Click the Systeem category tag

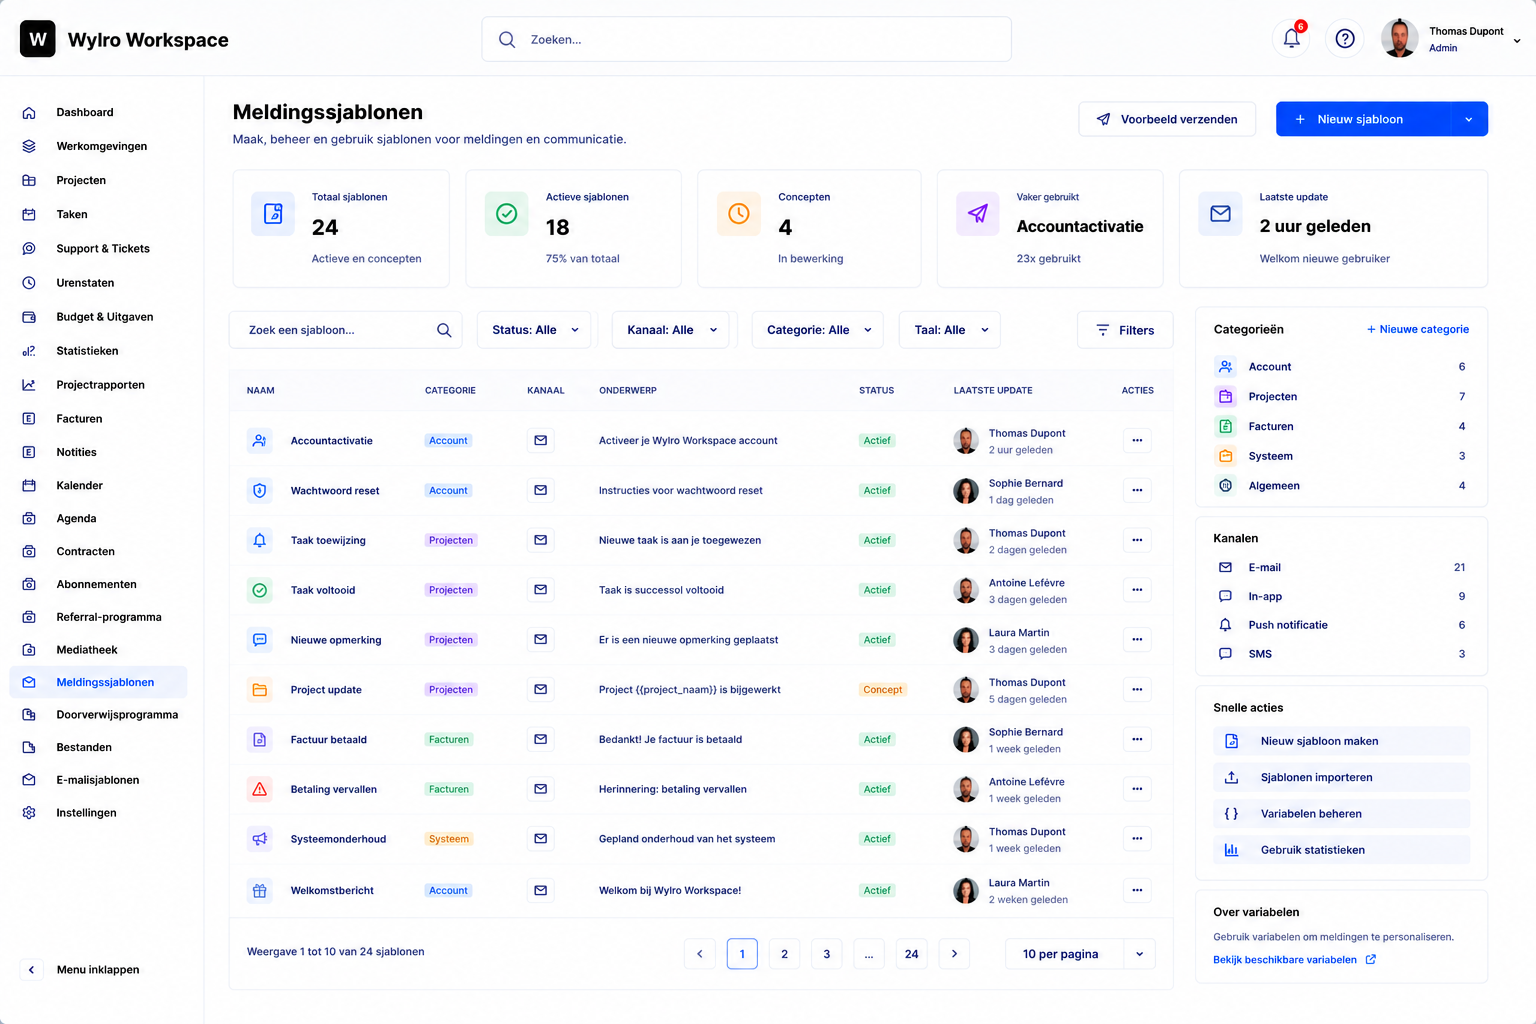449,839
